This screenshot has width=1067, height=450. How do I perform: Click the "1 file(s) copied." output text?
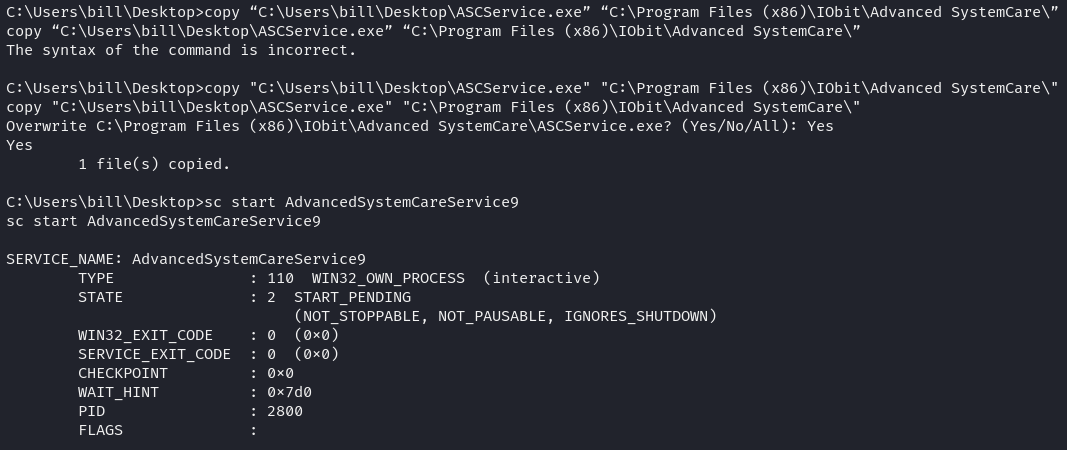point(154,164)
